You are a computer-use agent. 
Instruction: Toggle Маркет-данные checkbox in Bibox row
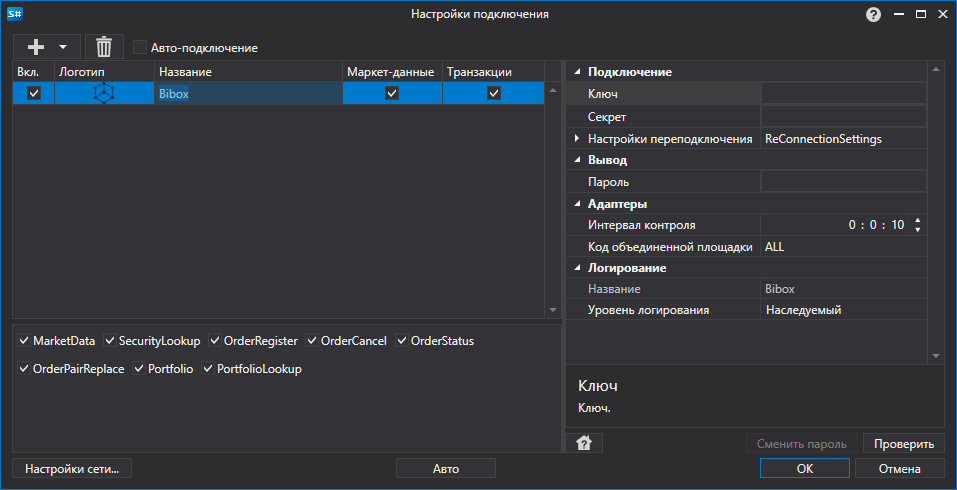[x=392, y=93]
